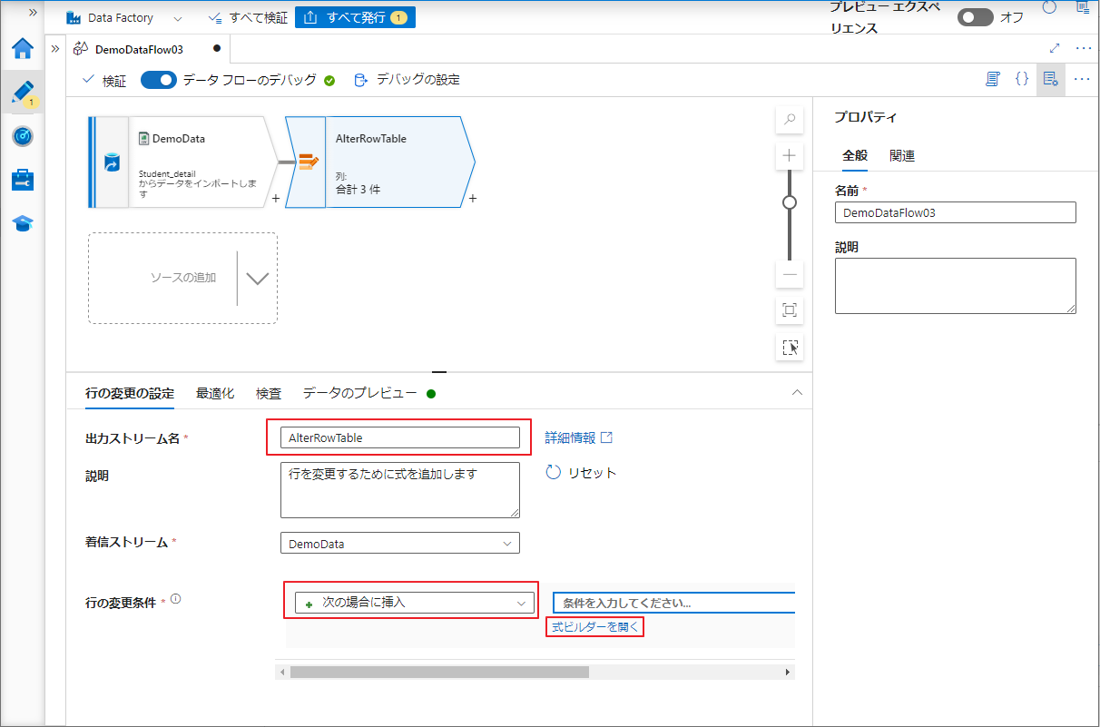Open the Monitor gauge icon in sidebar
The image size is (1100, 727).
[x=22, y=136]
